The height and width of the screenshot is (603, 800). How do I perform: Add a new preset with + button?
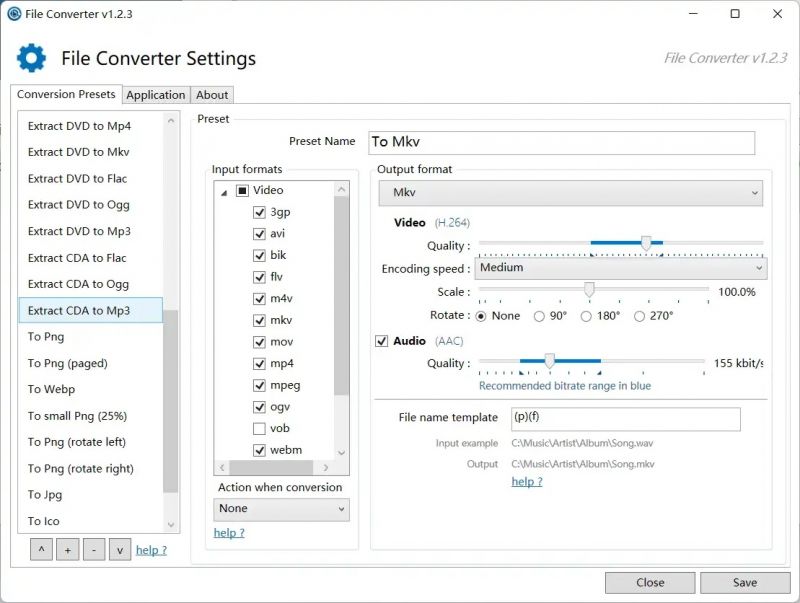pos(67,550)
